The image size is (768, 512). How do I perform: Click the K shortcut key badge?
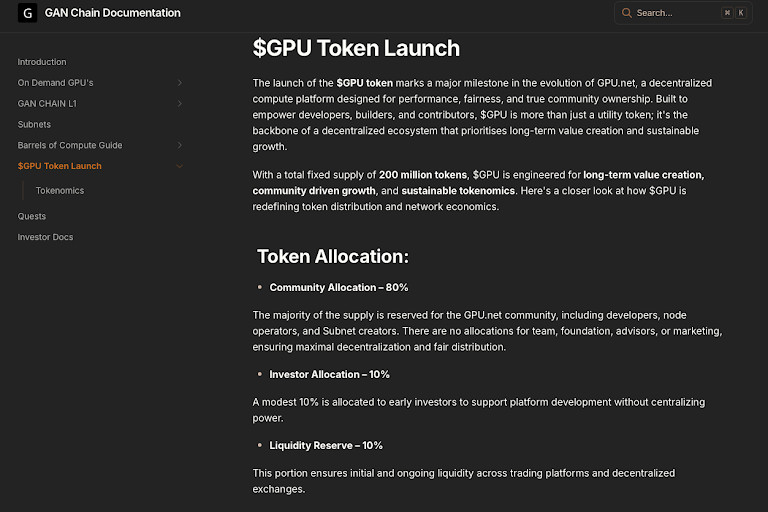click(x=741, y=13)
